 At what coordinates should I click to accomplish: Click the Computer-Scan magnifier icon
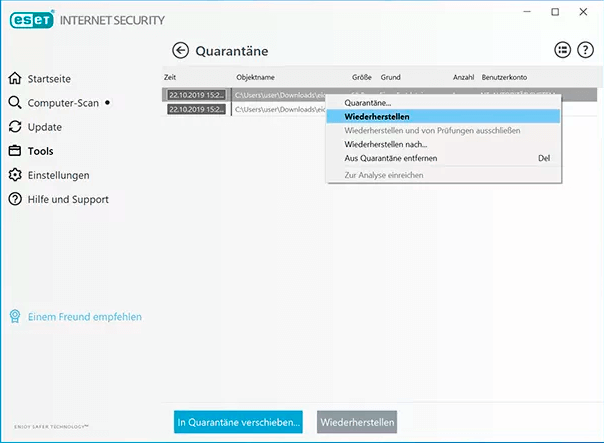(15, 102)
